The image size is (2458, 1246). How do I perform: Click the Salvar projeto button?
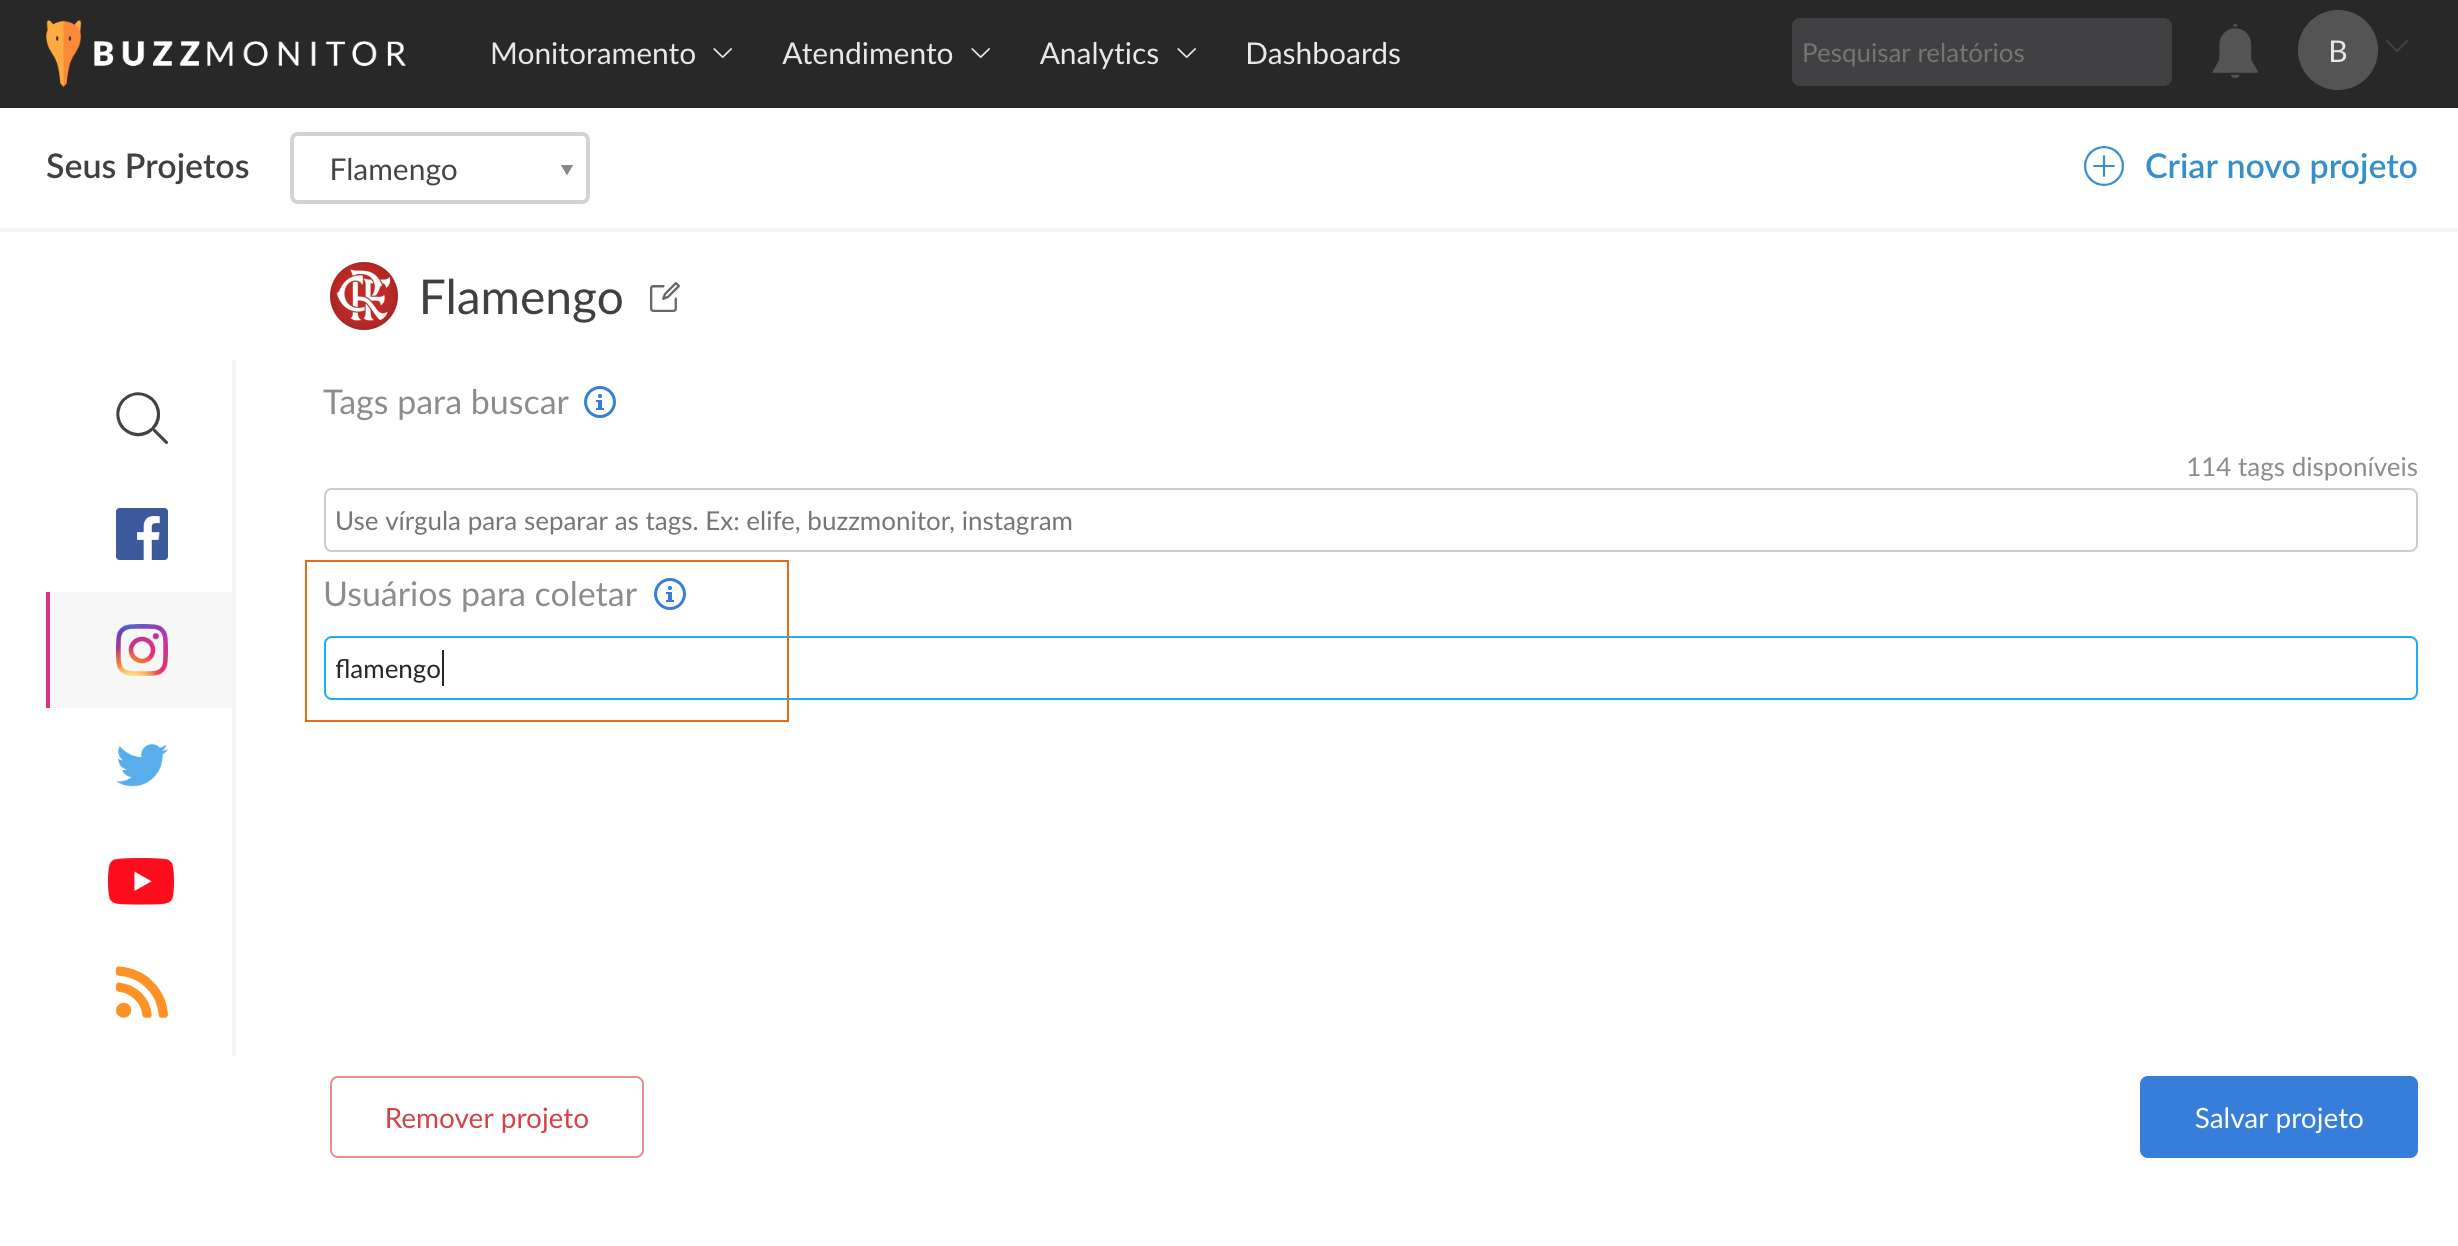(2278, 1117)
